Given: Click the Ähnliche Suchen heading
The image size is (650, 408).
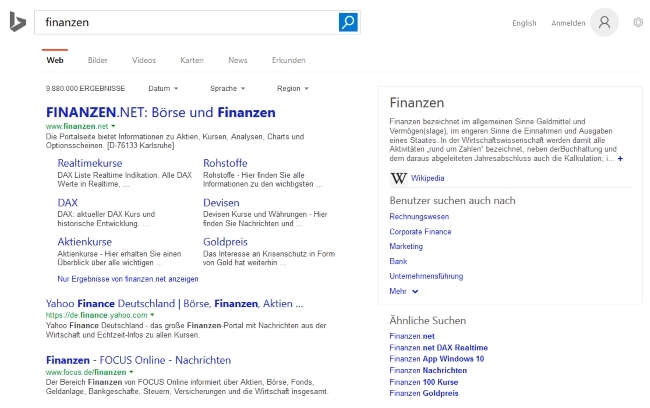Looking at the screenshot, I should [x=427, y=321].
